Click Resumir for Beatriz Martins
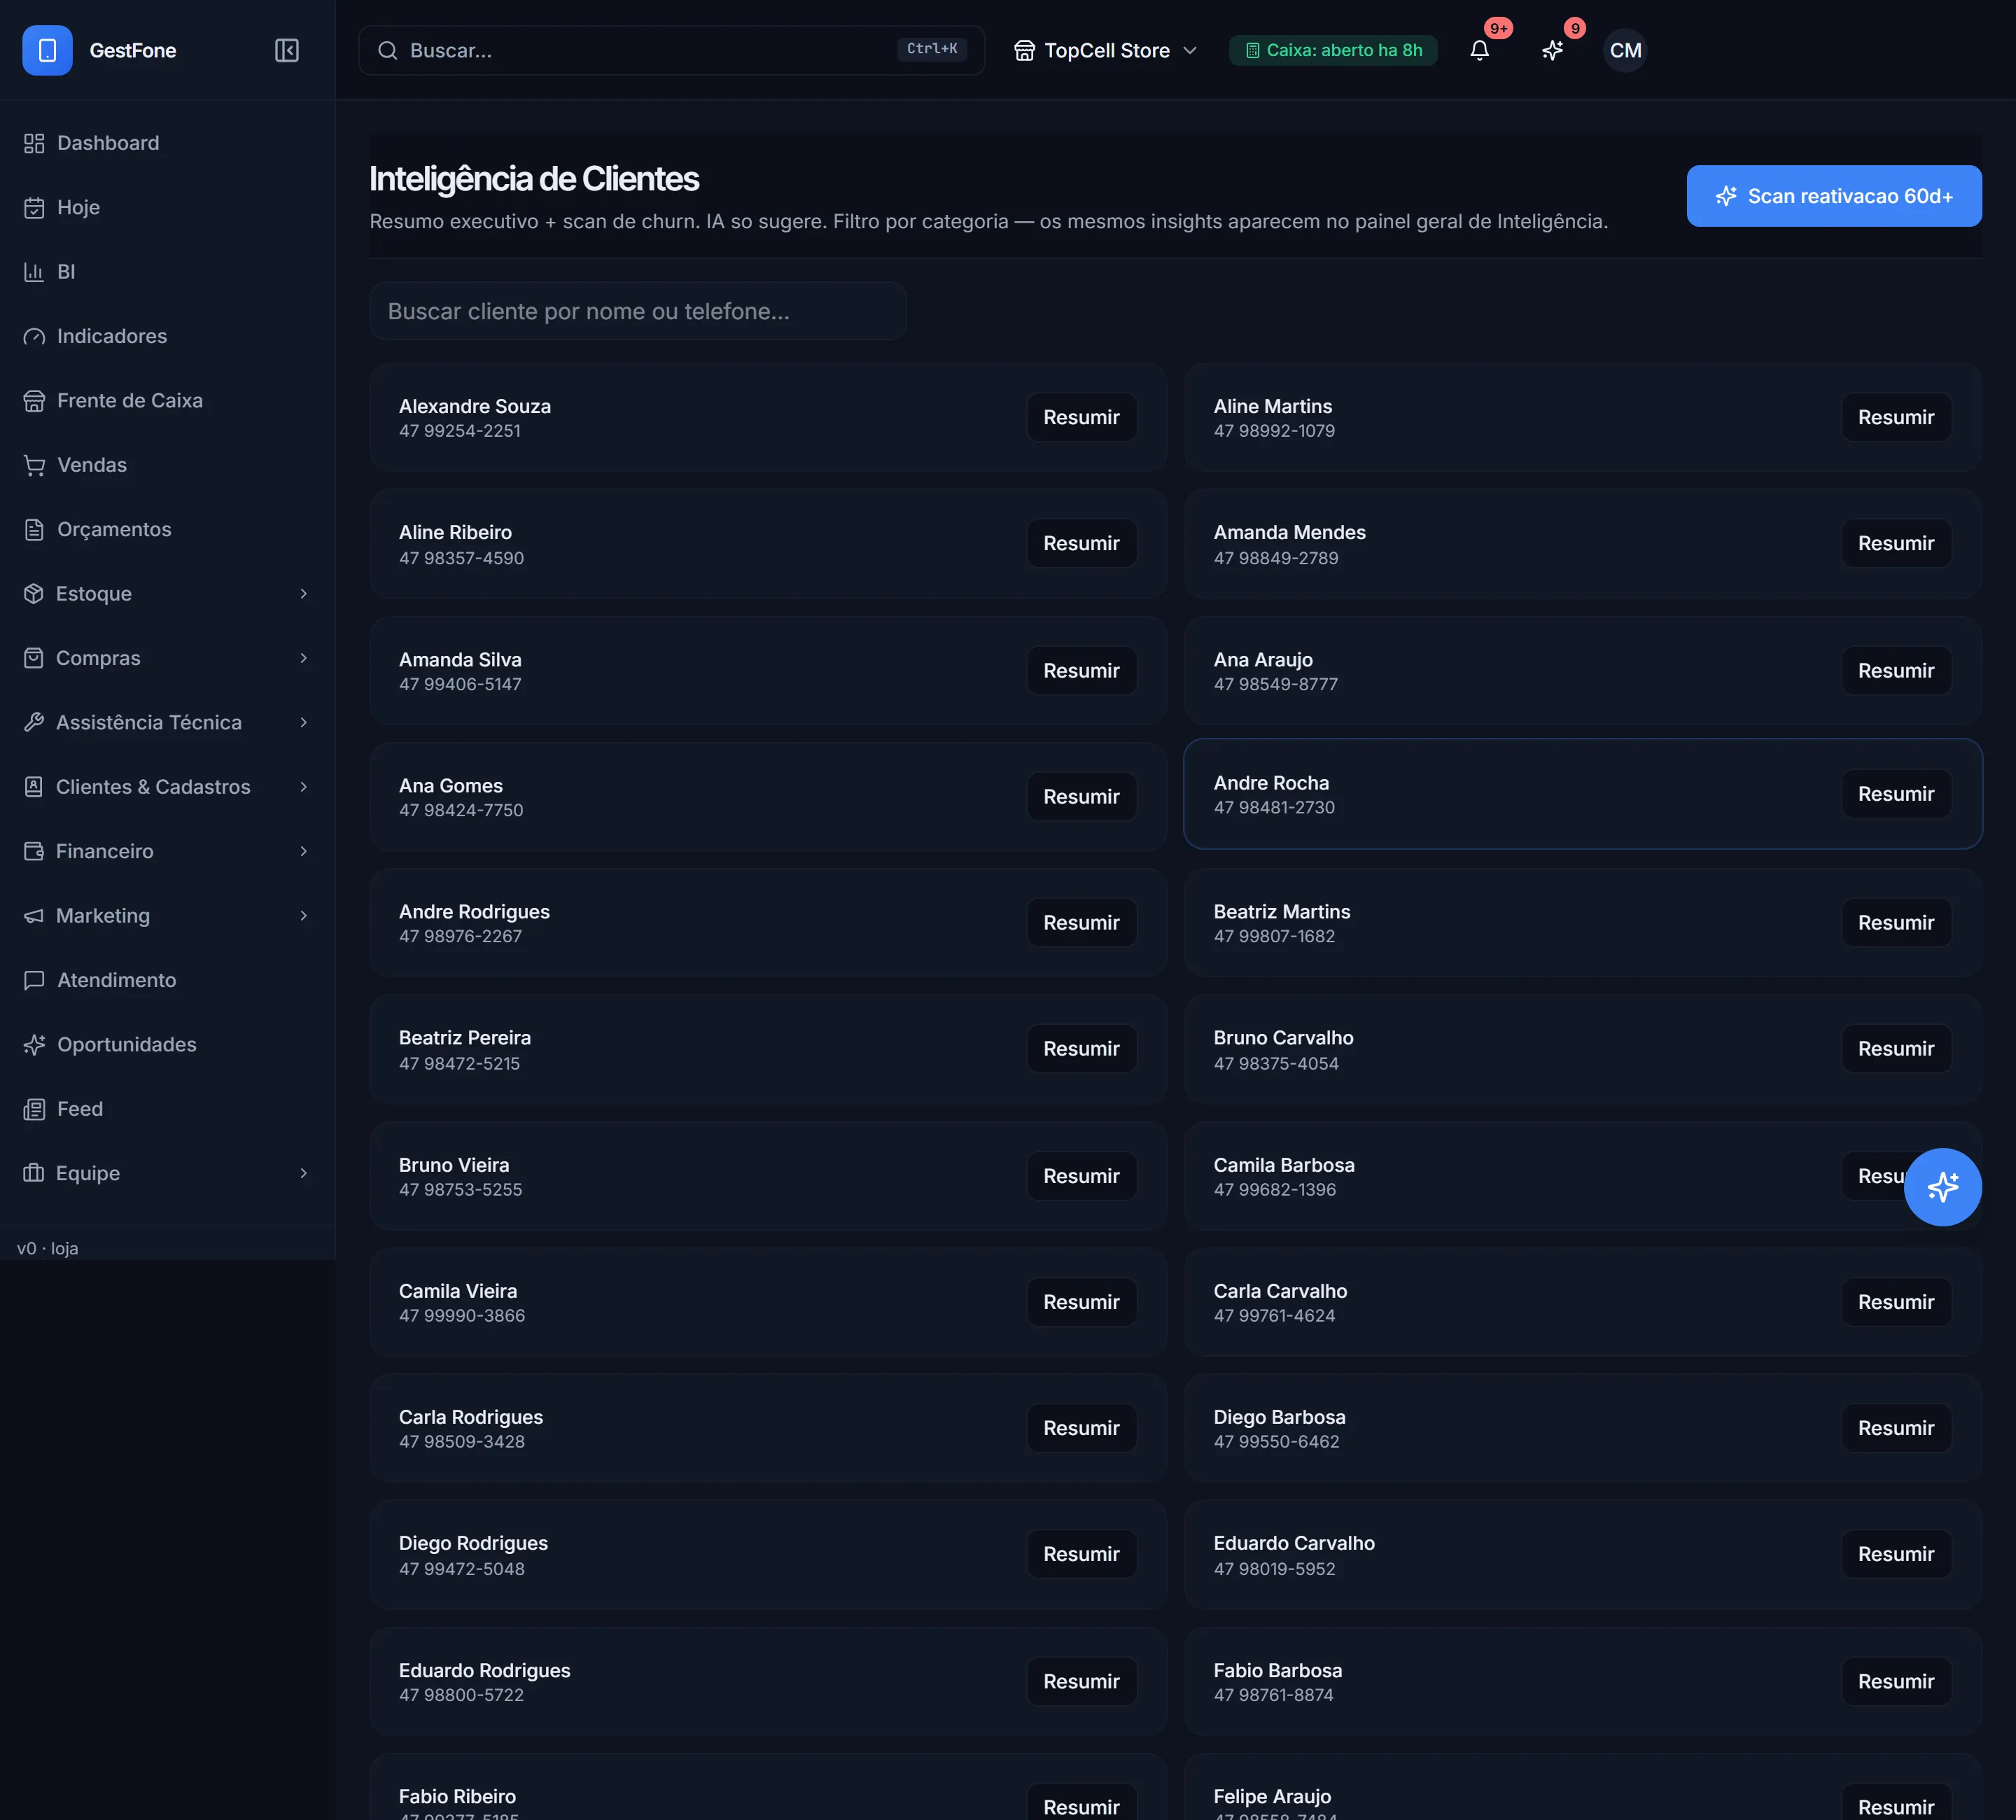 tap(1896, 923)
